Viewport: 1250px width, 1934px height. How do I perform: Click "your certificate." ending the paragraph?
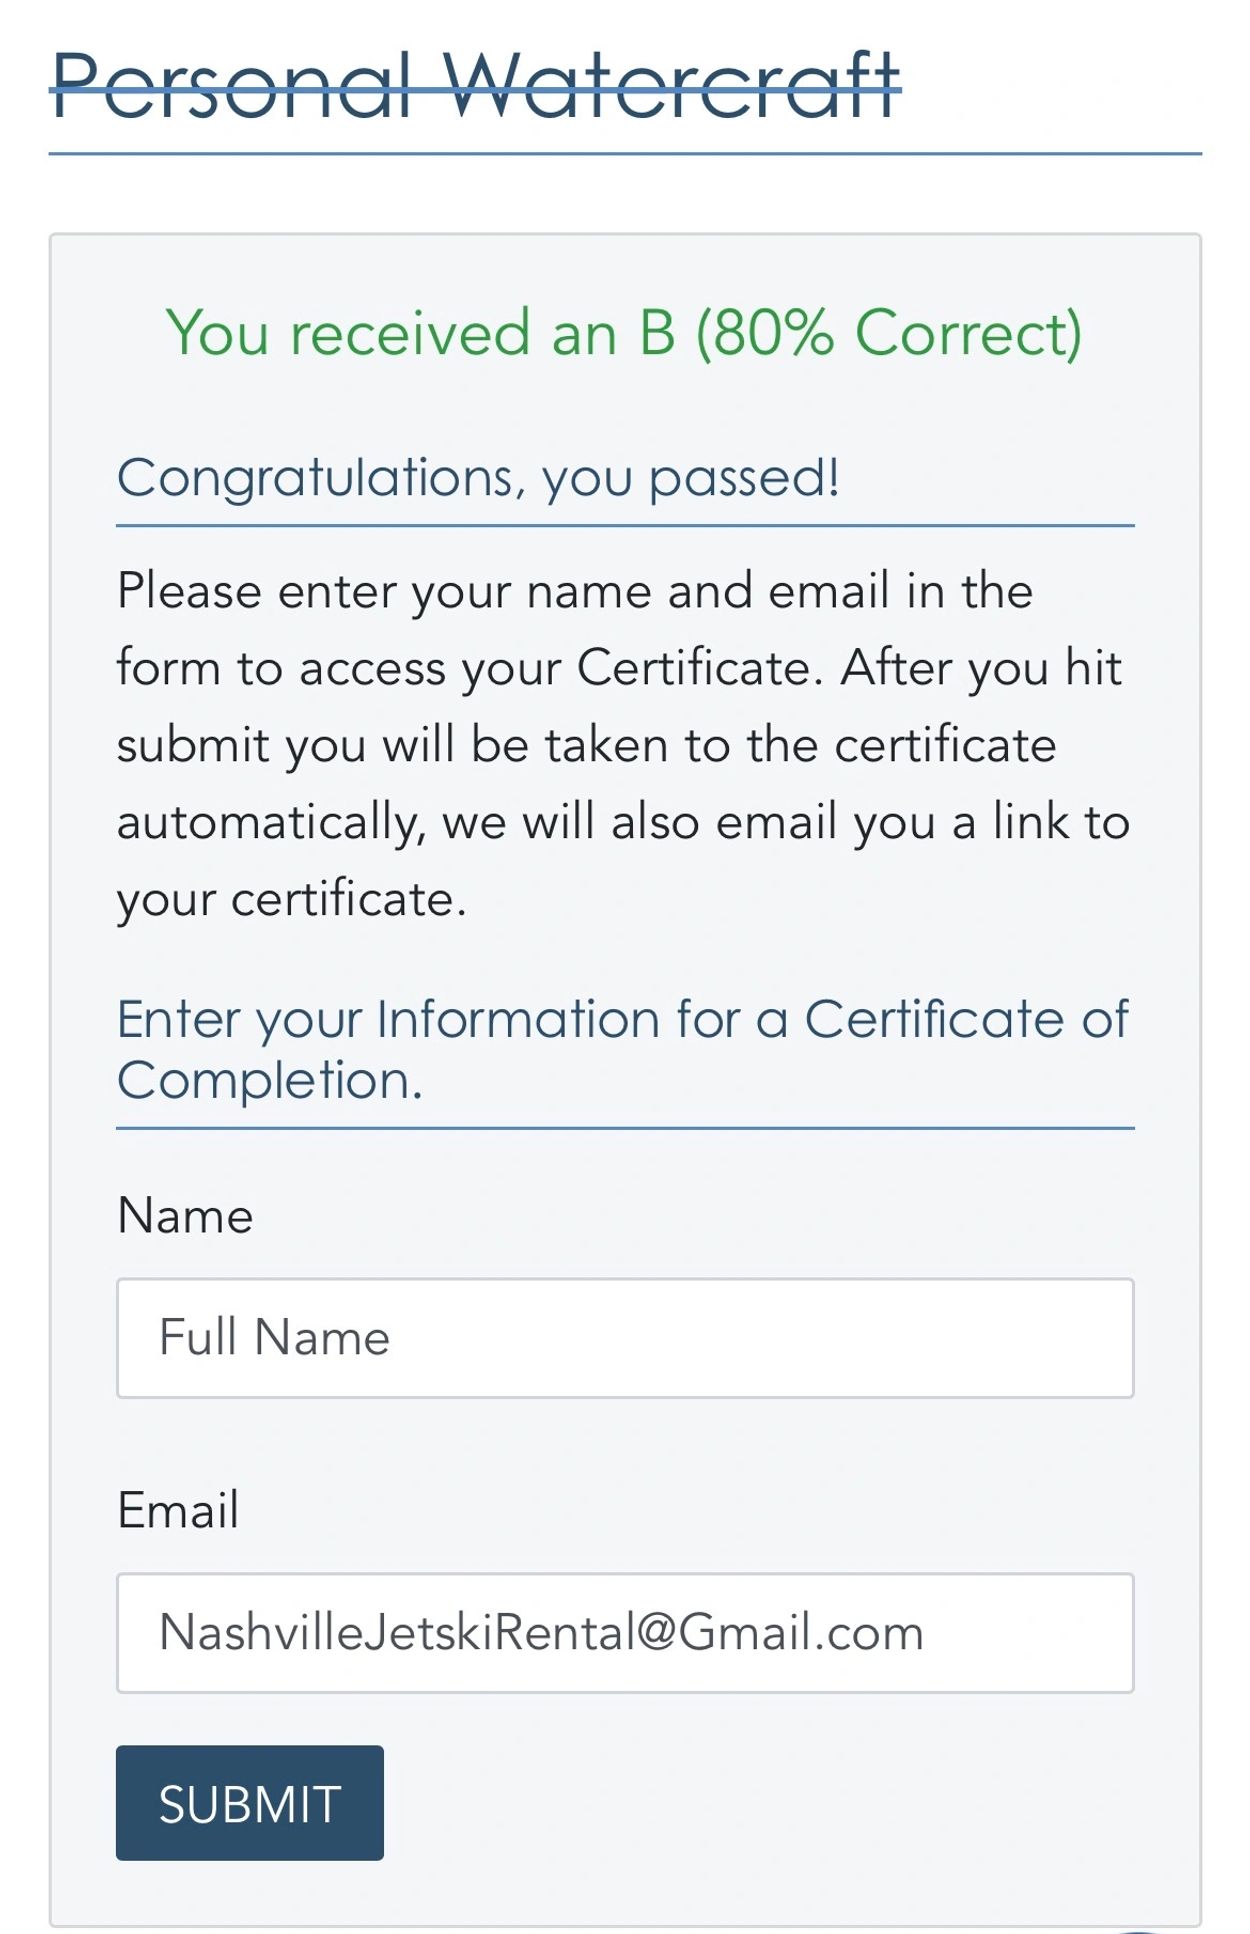(291, 900)
